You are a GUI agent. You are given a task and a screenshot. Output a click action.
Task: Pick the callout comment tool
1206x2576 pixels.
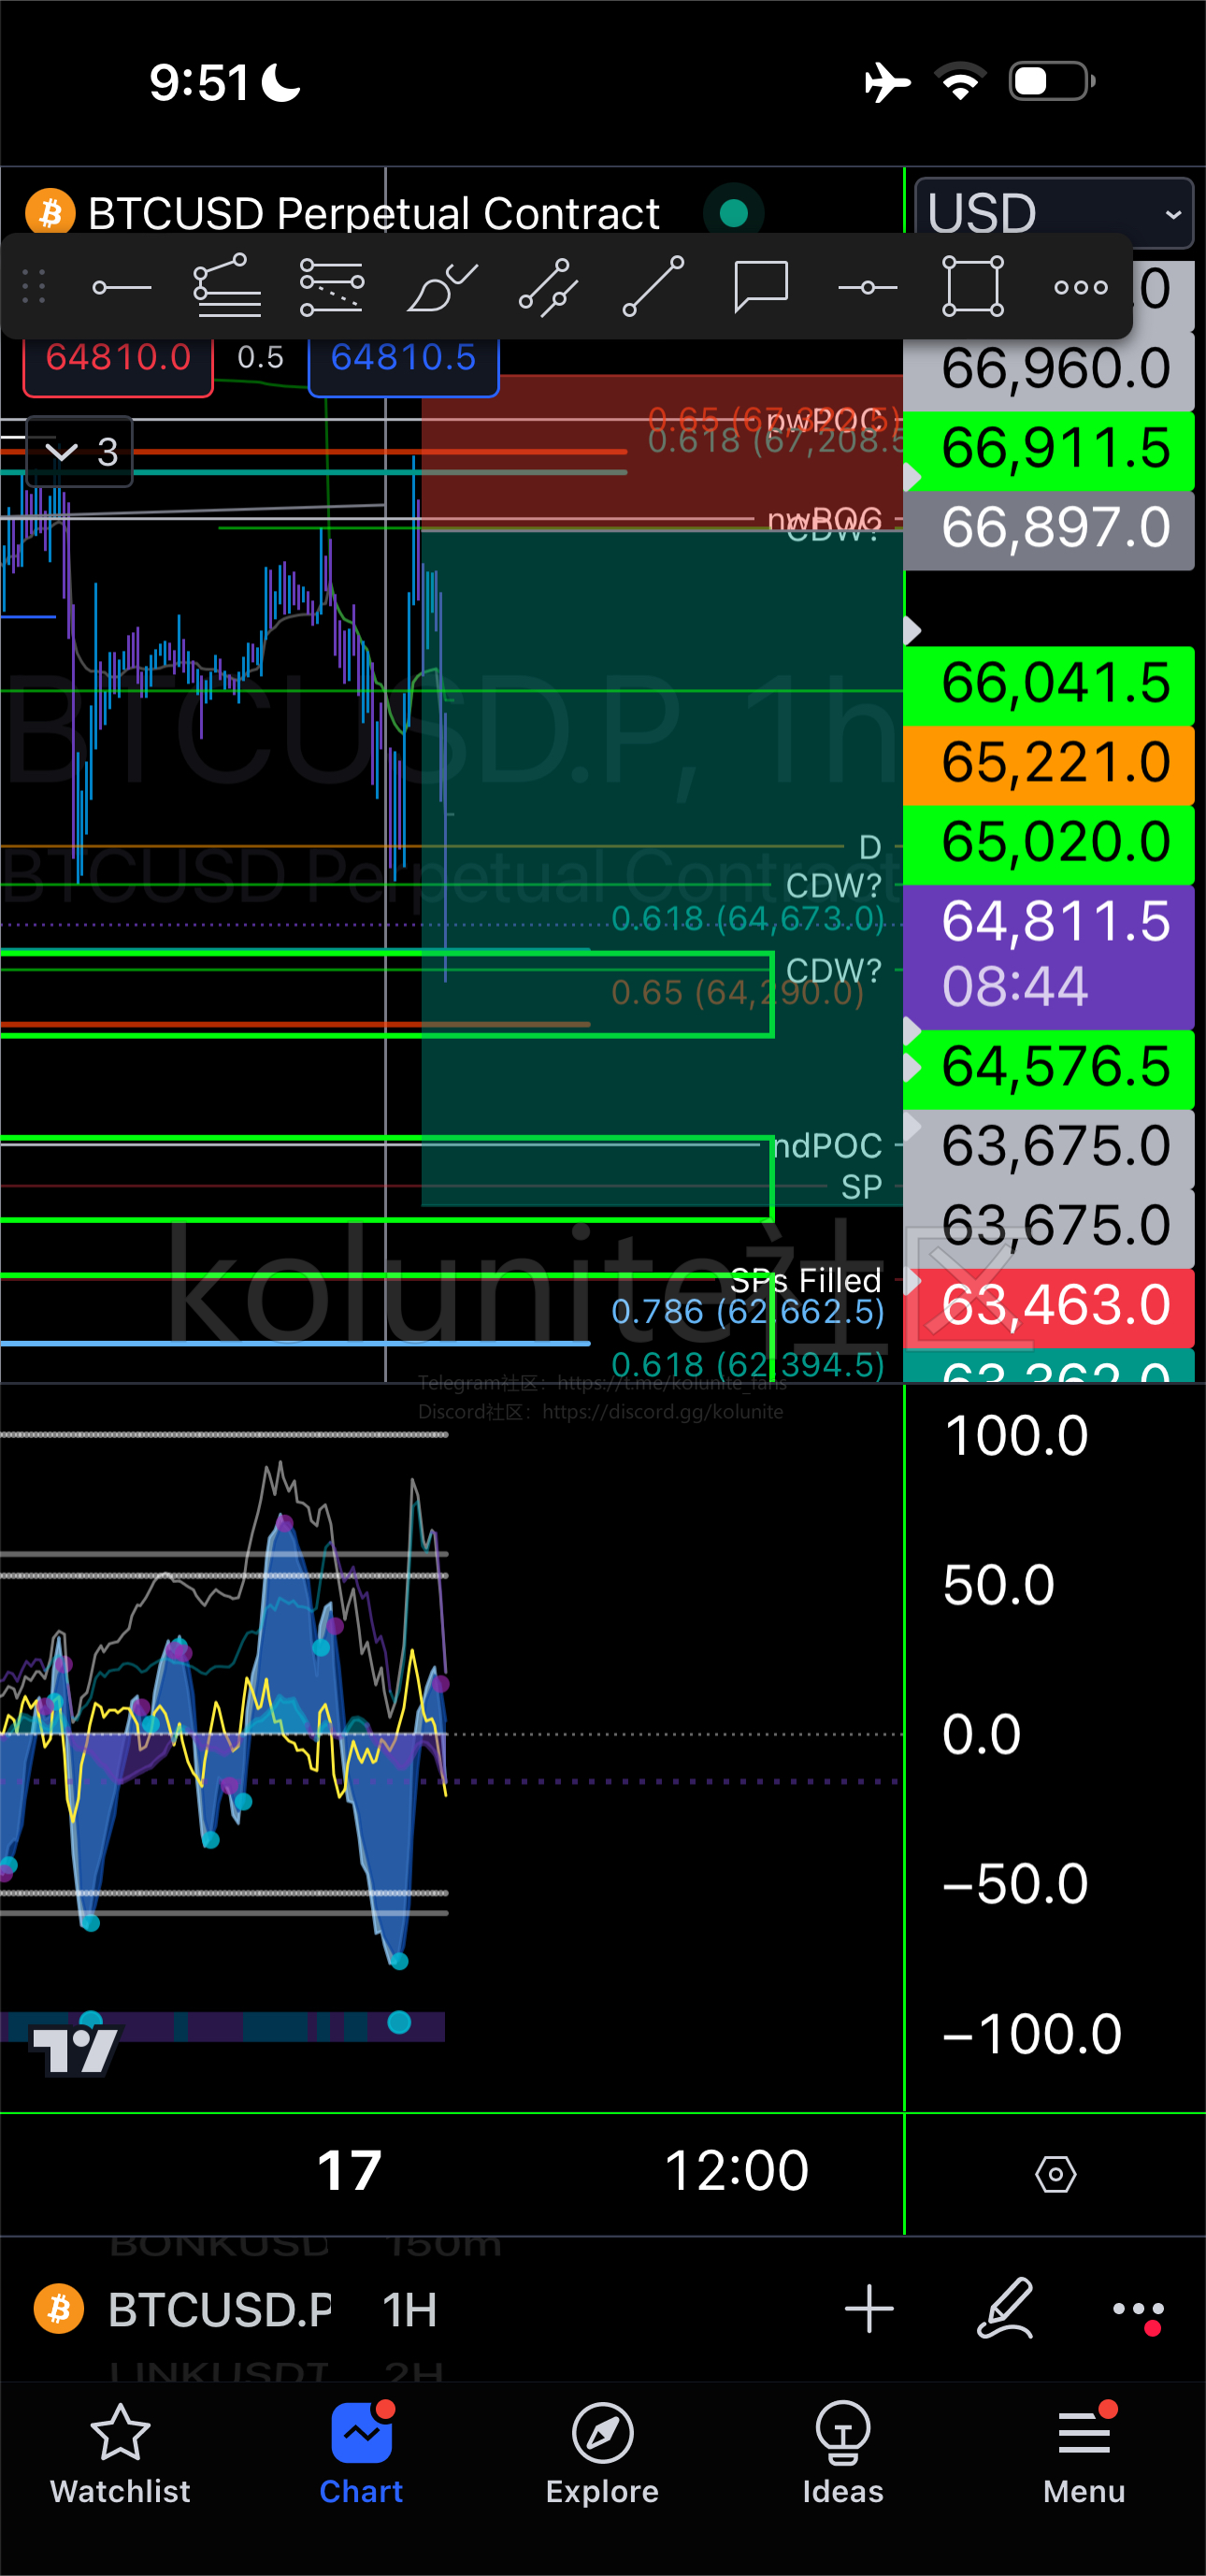(x=761, y=288)
